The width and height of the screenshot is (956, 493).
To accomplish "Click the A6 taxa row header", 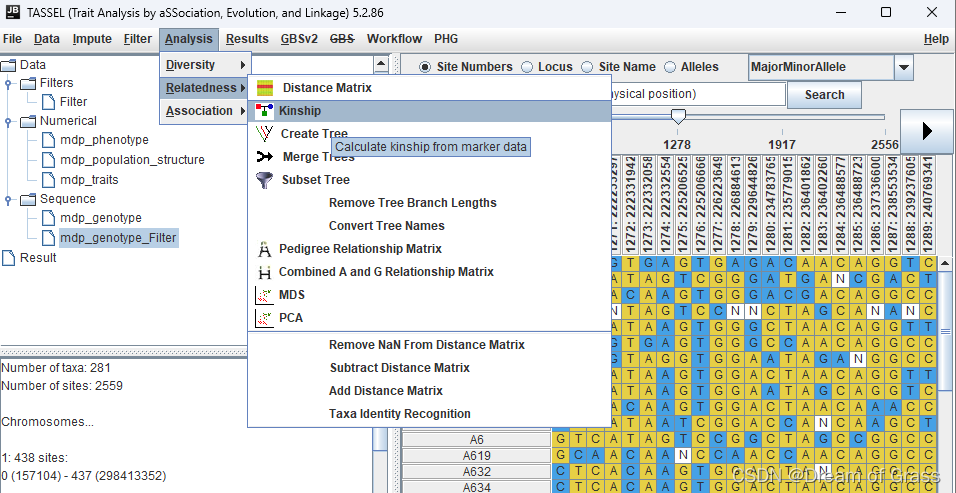I will [x=476, y=439].
